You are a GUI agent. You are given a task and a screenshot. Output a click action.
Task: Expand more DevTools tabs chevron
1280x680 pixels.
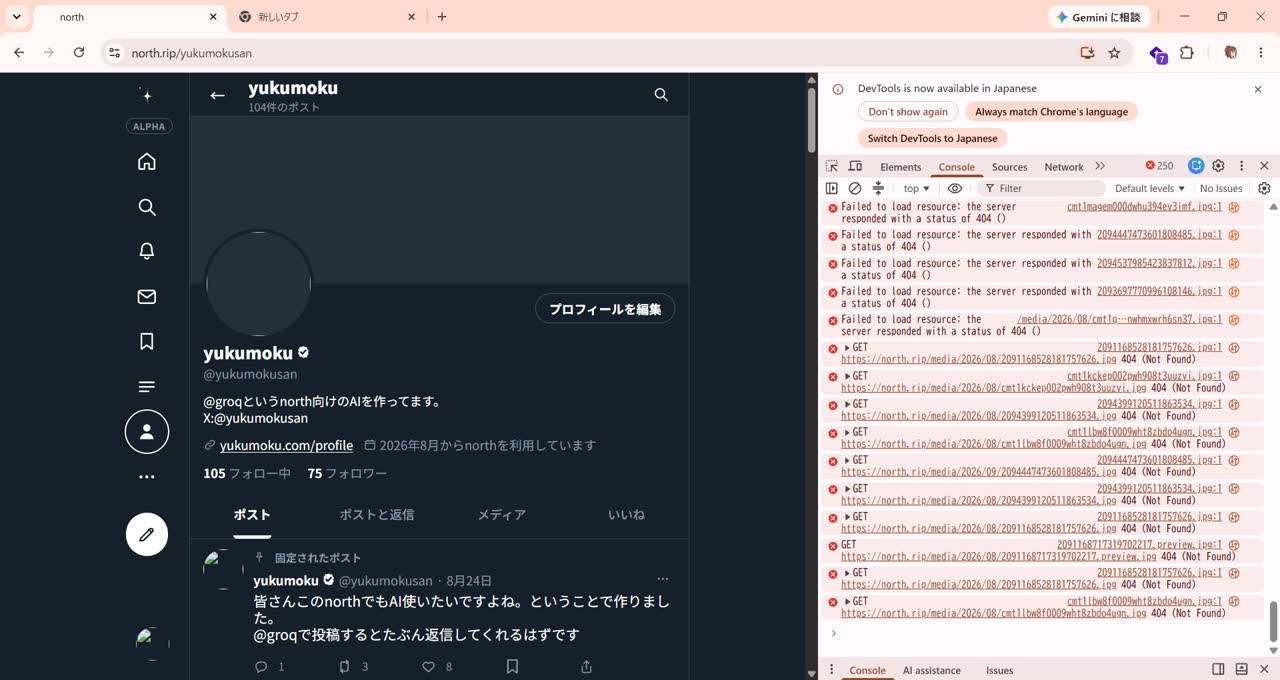pyautogui.click(x=1100, y=166)
